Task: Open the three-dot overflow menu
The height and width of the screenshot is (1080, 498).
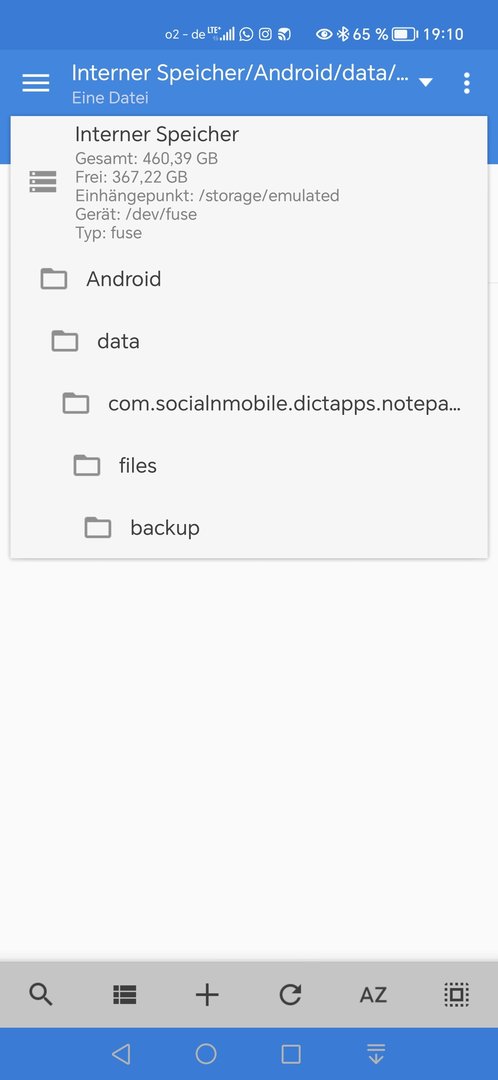Action: 466,83
